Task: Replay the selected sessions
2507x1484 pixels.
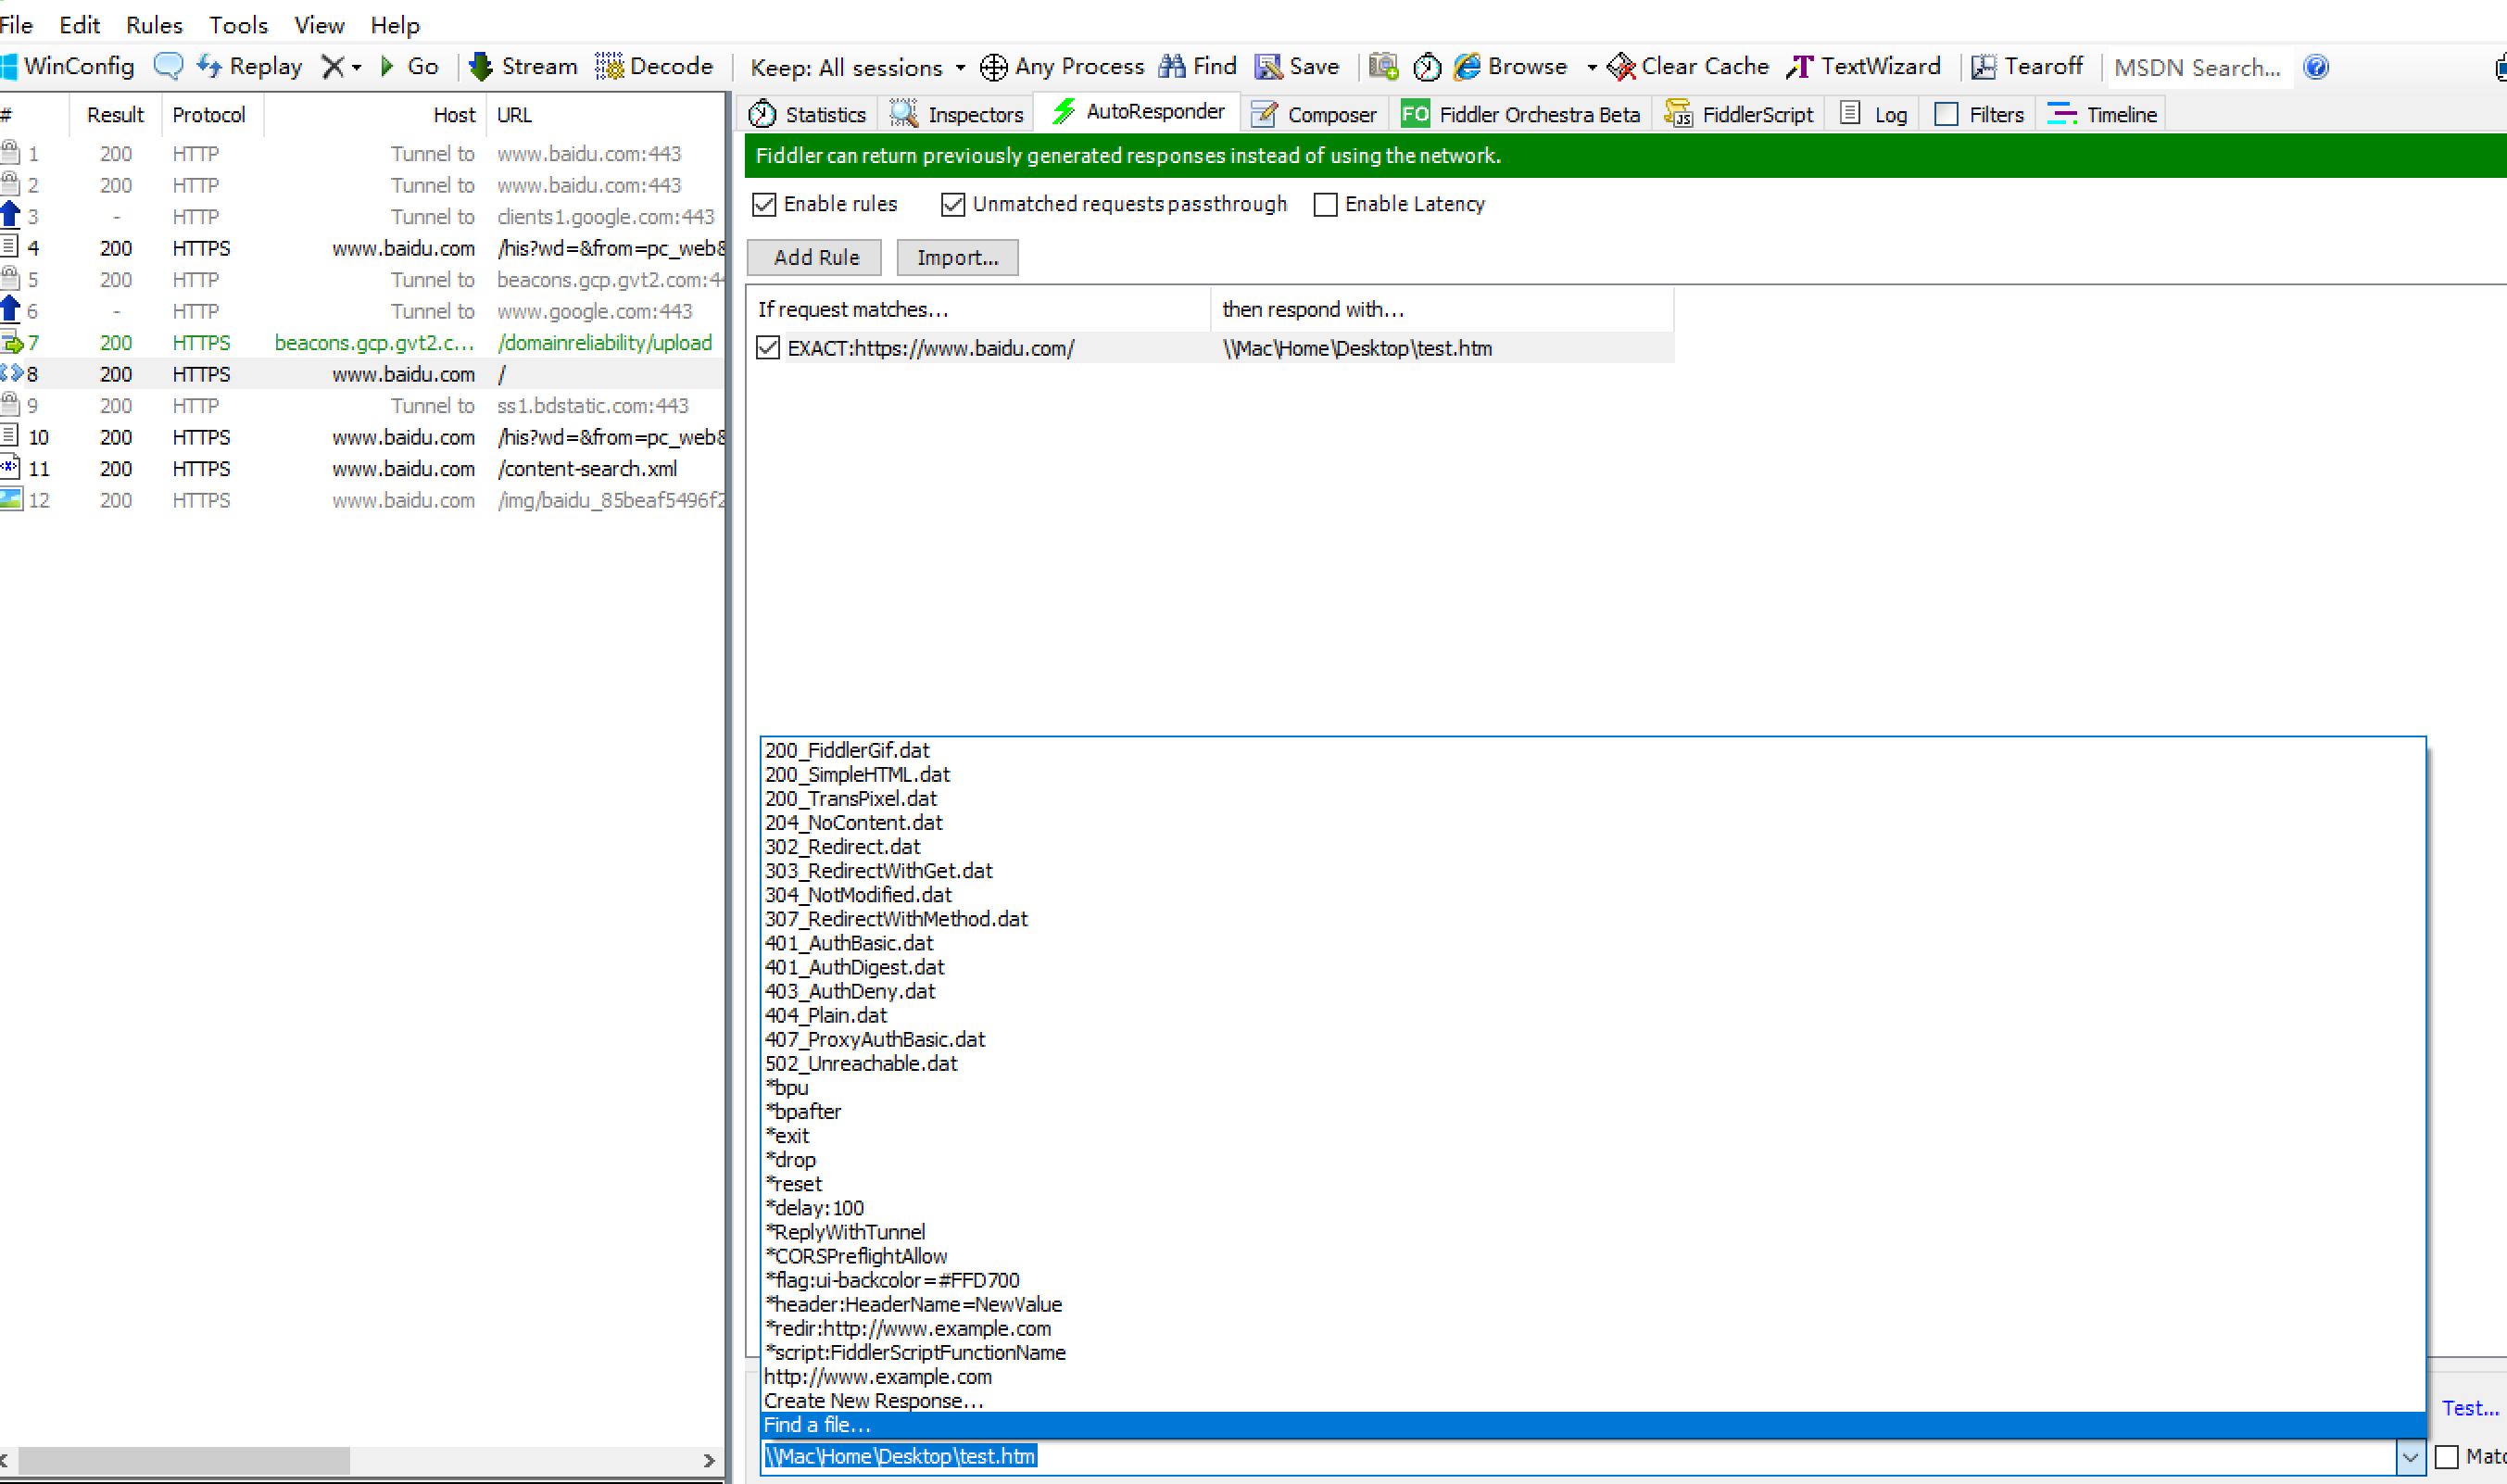Action: coord(250,66)
